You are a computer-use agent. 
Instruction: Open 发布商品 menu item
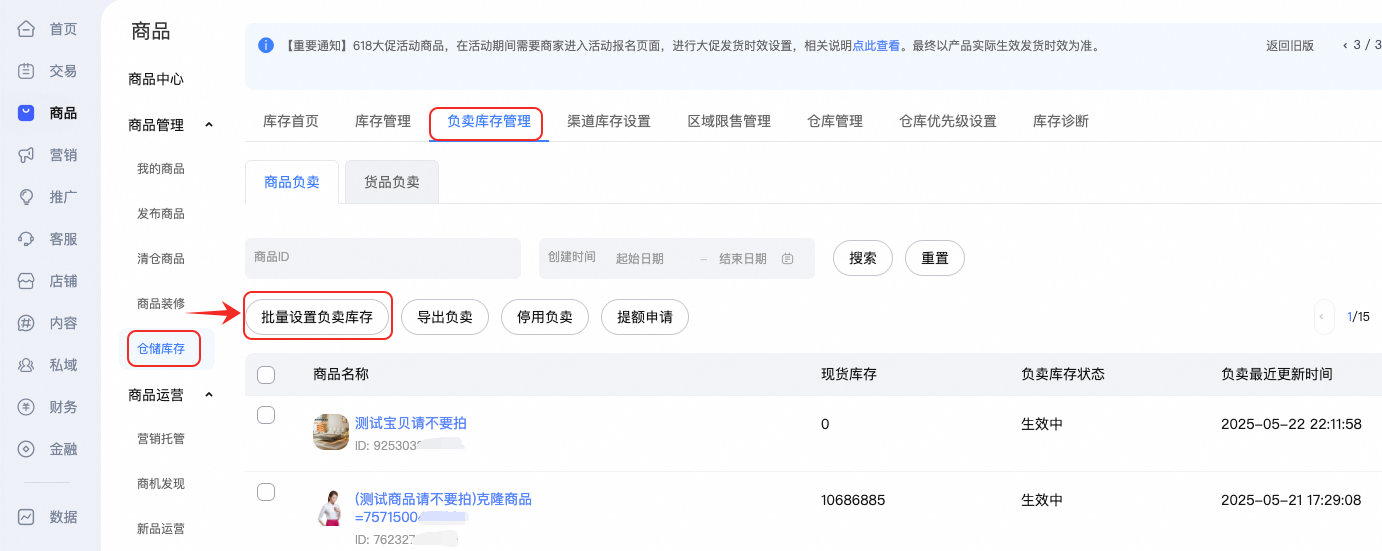coord(161,214)
